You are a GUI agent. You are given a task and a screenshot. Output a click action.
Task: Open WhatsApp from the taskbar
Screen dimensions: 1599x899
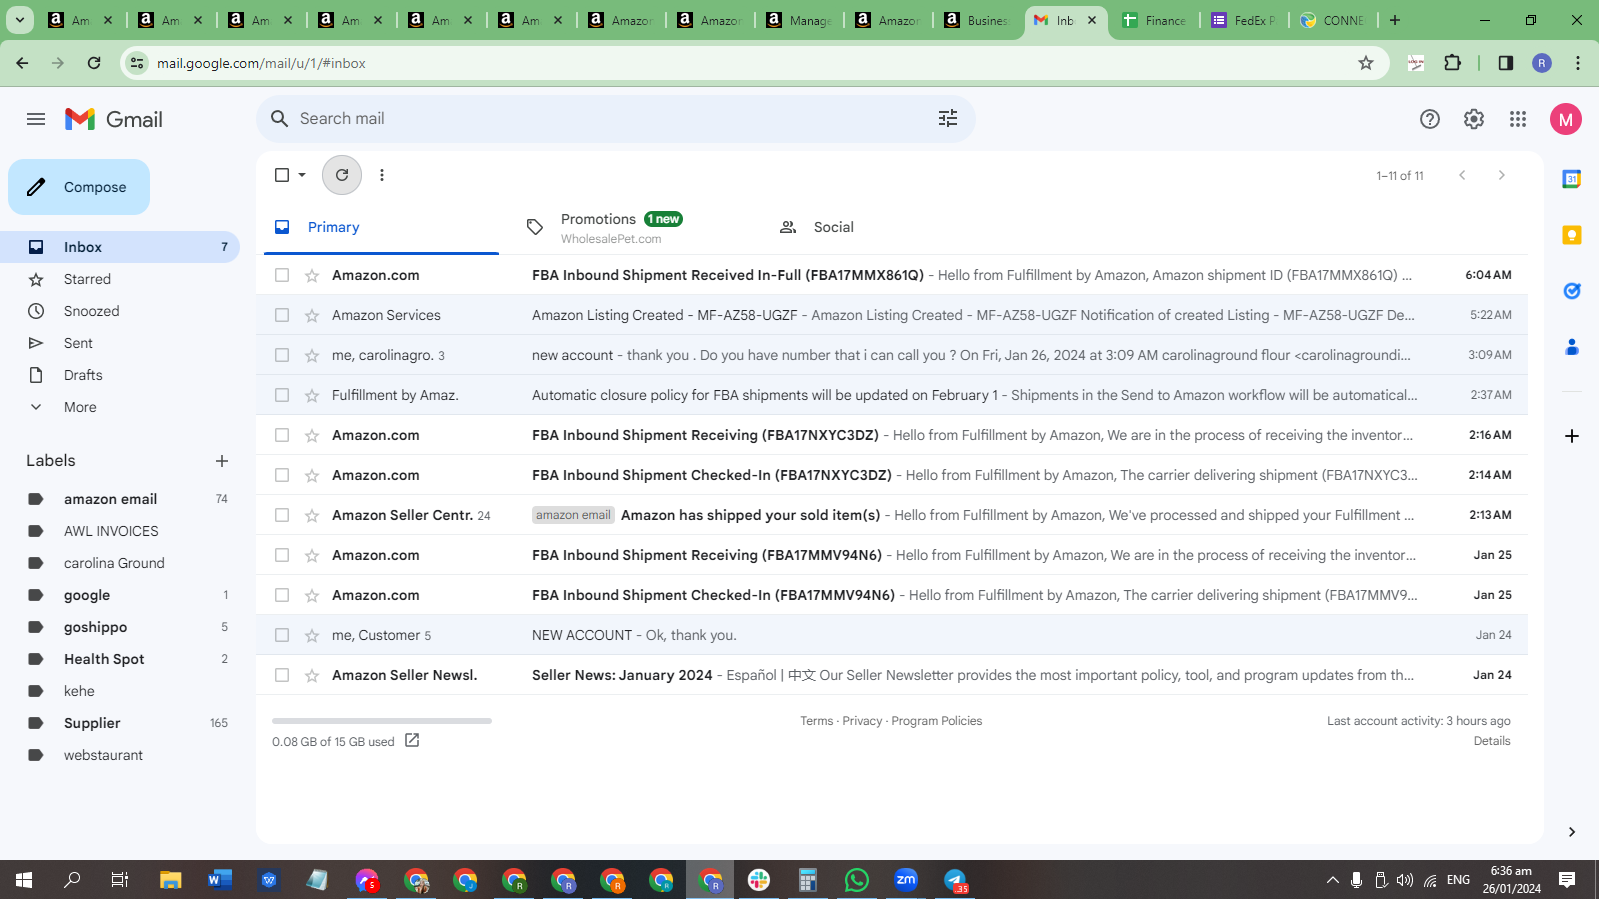[857, 880]
